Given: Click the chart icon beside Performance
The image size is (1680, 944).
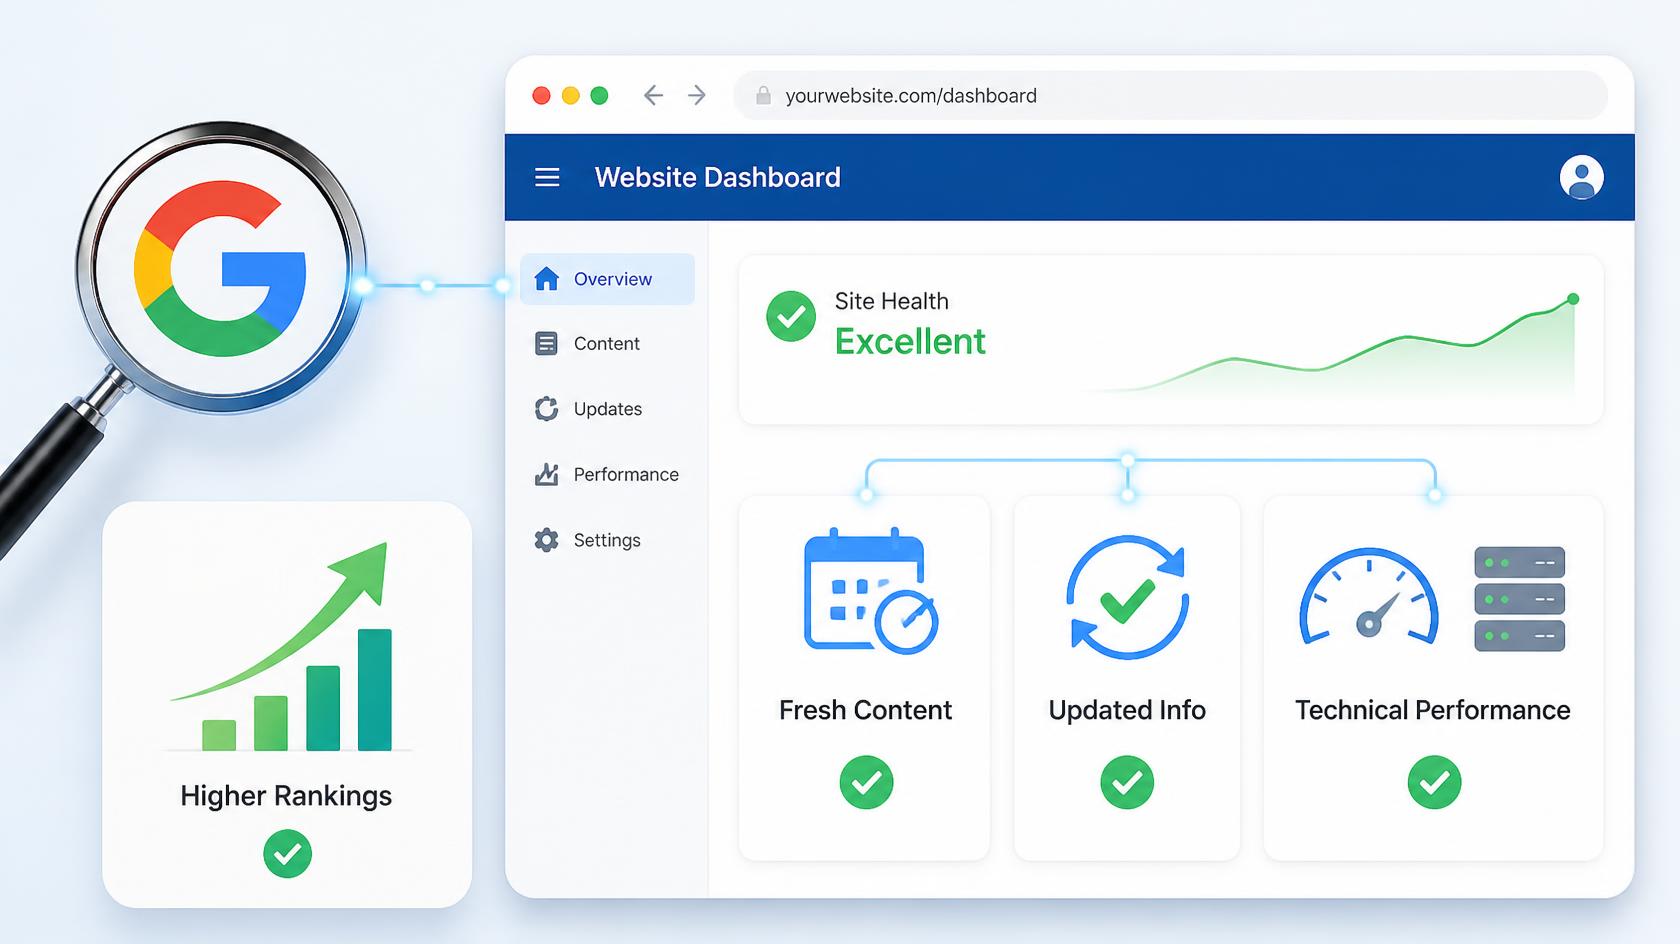Looking at the screenshot, I should click(x=546, y=474).
